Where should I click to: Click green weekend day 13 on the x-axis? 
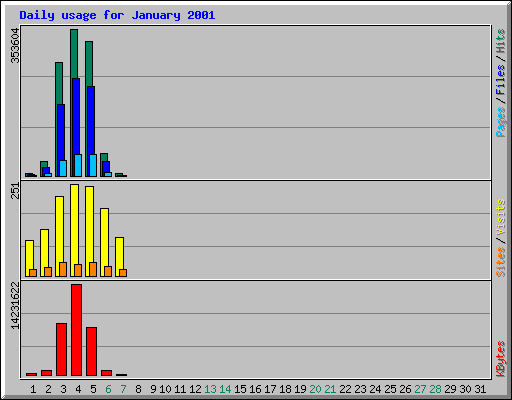210,389
